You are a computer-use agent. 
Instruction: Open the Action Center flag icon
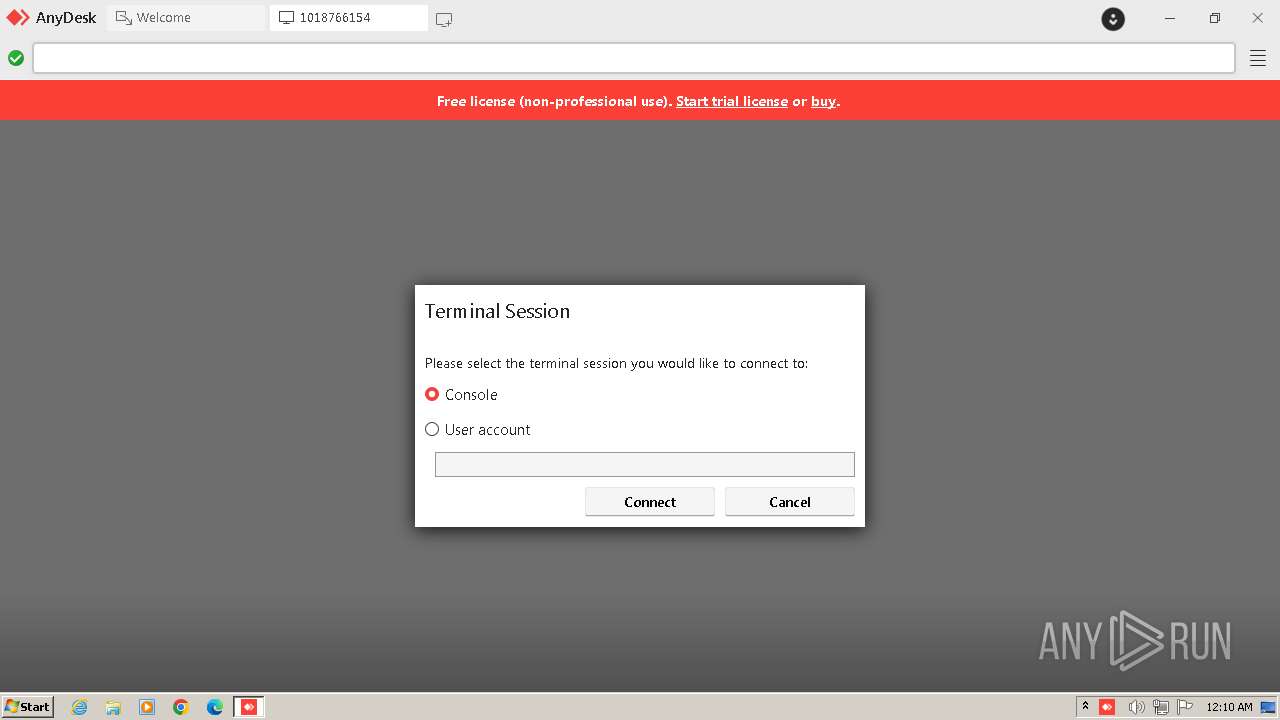pos(1185,707)
